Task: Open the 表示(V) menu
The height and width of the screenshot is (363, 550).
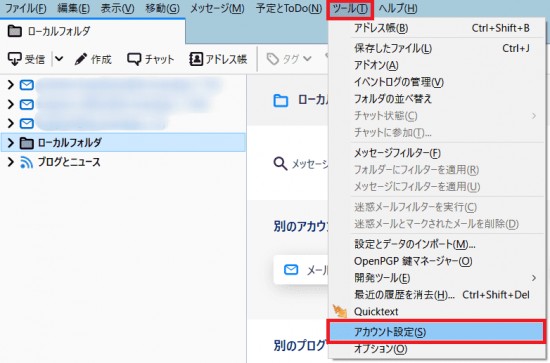Action: [117, 8]
